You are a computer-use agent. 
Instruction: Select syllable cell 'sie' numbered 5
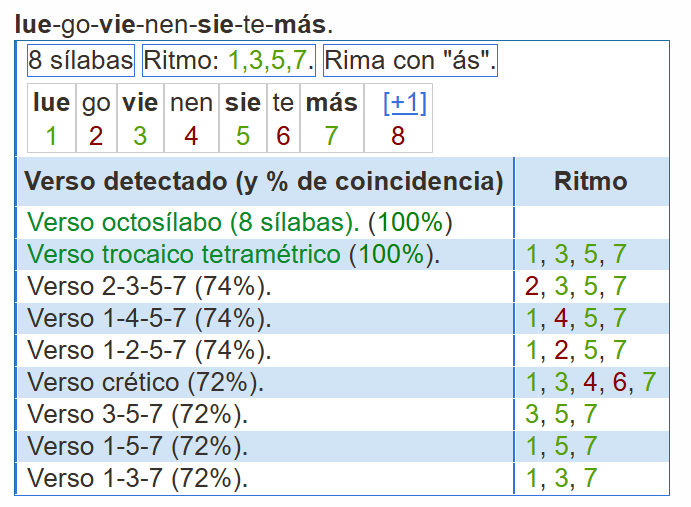click(243, 118)
